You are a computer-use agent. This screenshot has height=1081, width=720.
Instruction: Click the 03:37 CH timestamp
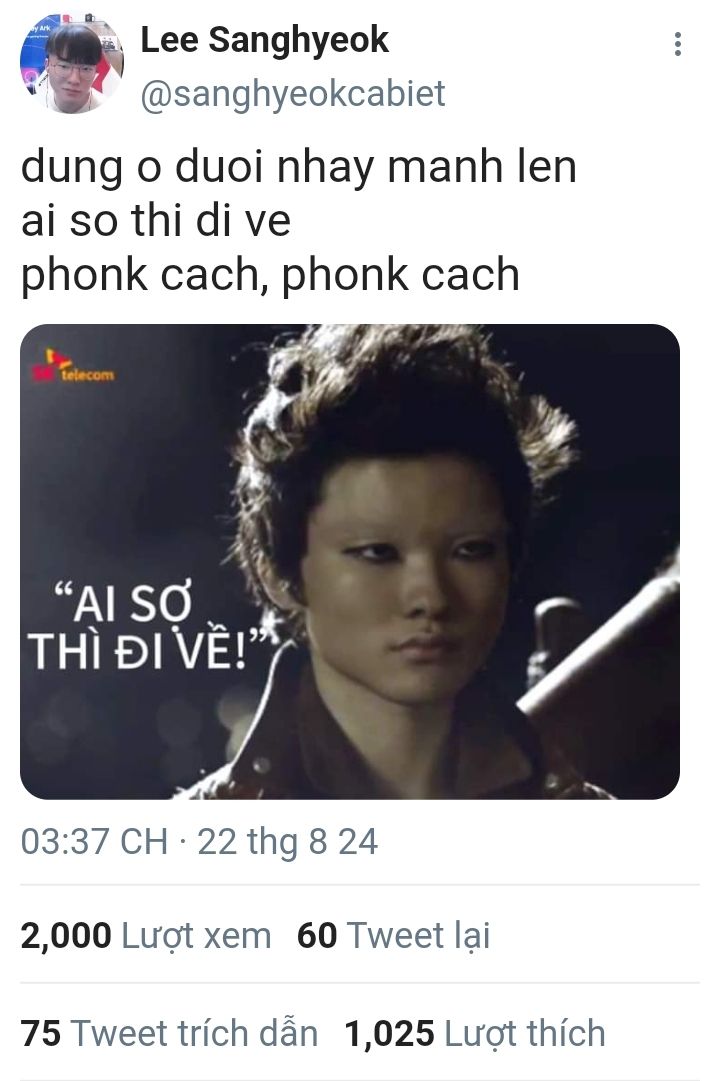click(94, 842)
